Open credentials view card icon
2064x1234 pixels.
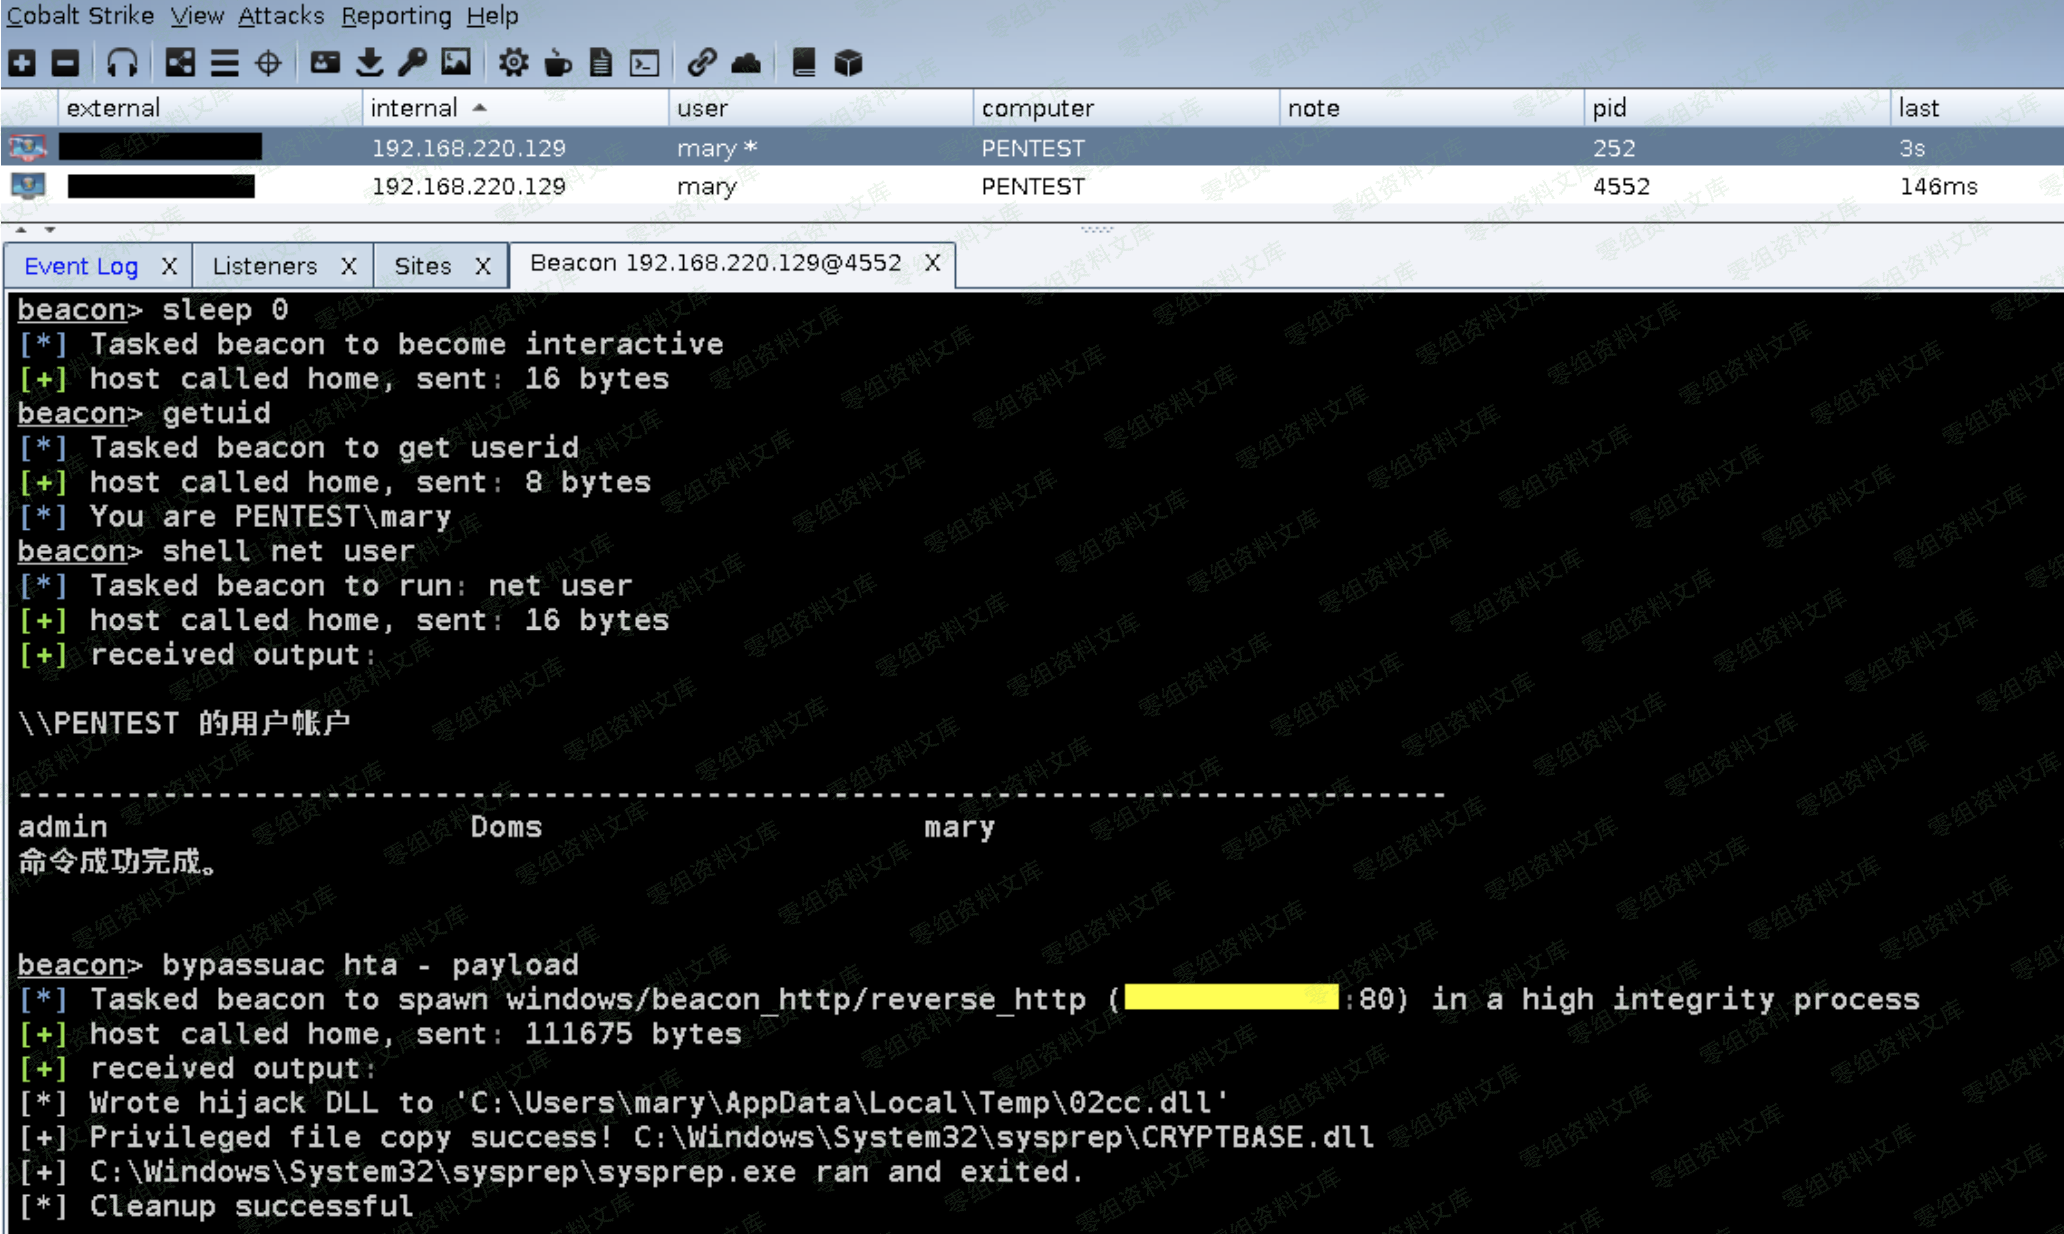click(325, 63)
